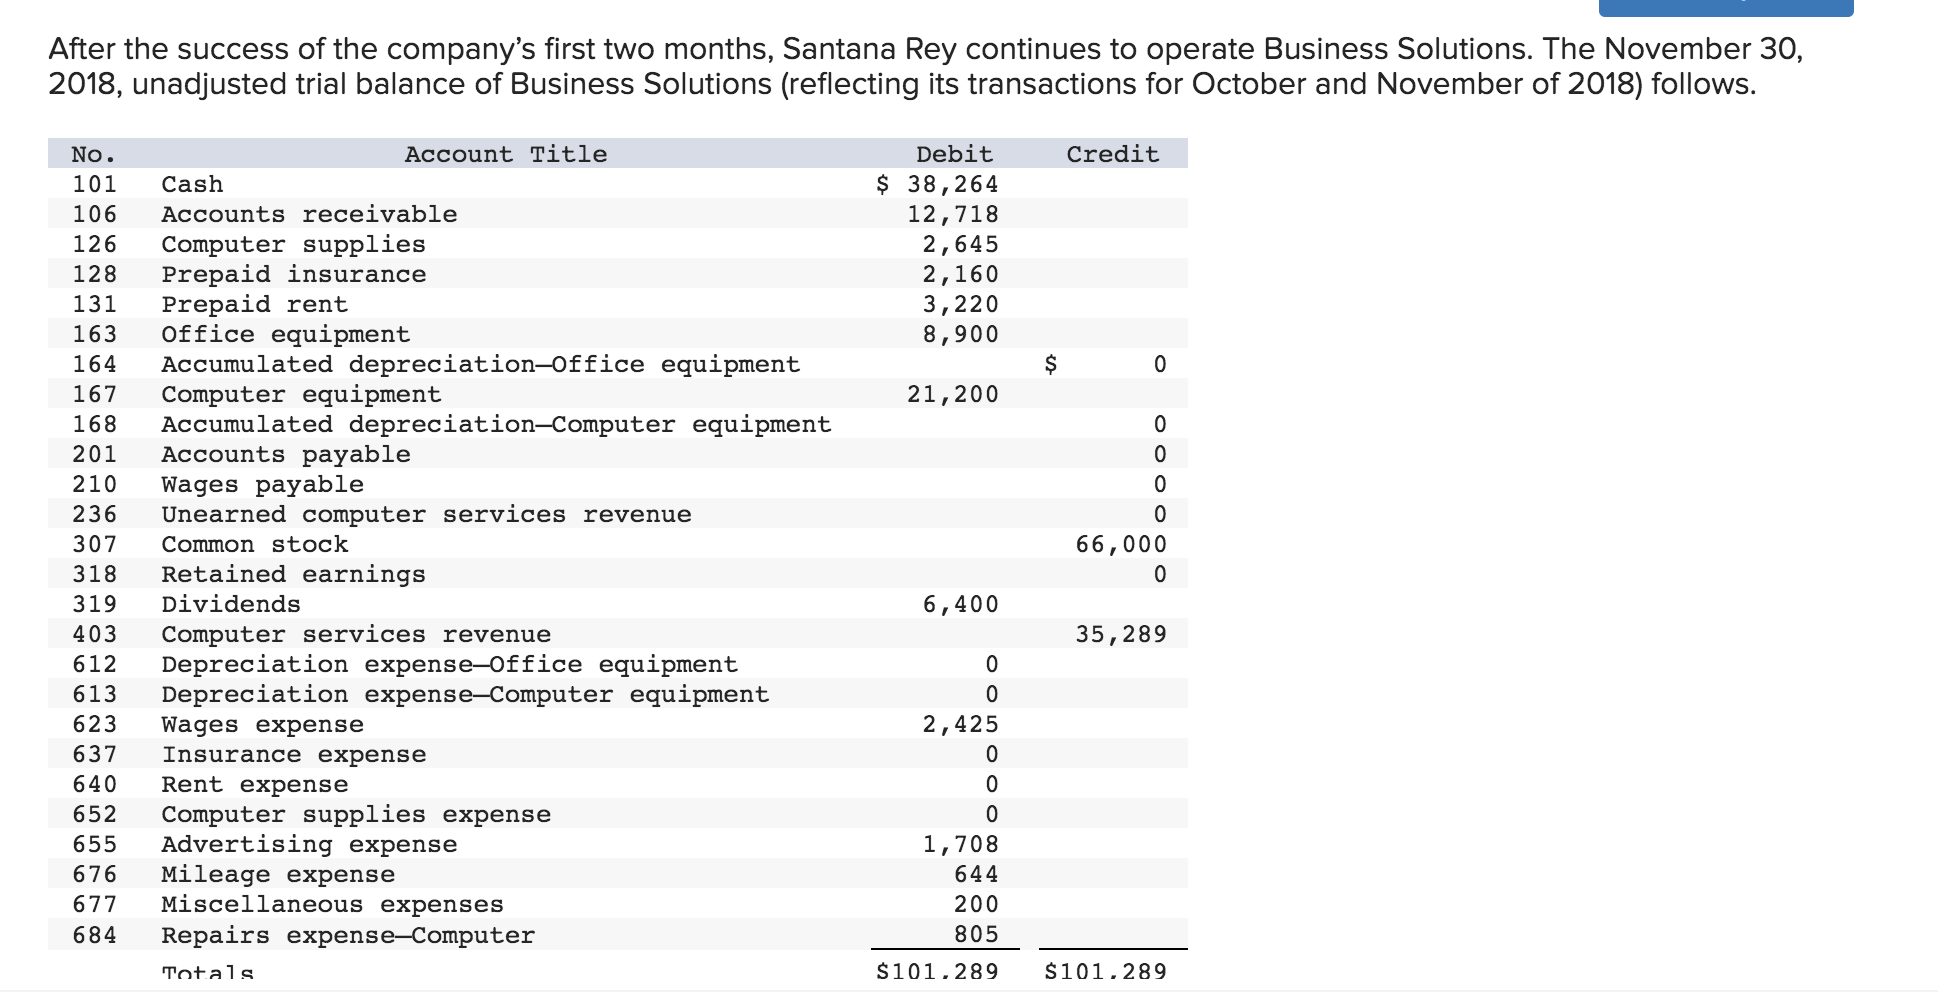This screenshot has width=1938, height=996.
Task: Select the "Retained earnings" account title
Action: coord(293,574)
